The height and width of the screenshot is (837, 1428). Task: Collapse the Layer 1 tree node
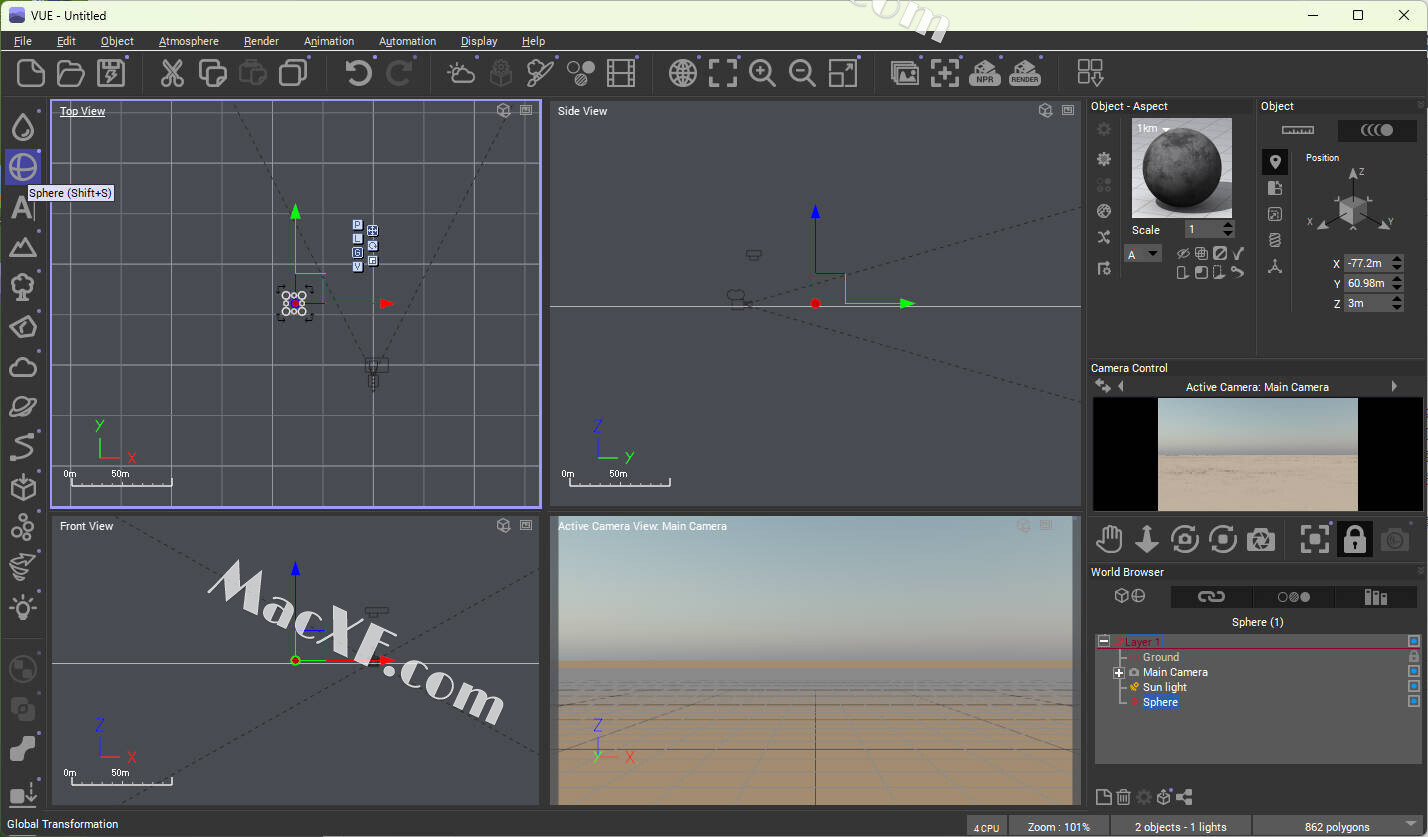coord(1104,642)
